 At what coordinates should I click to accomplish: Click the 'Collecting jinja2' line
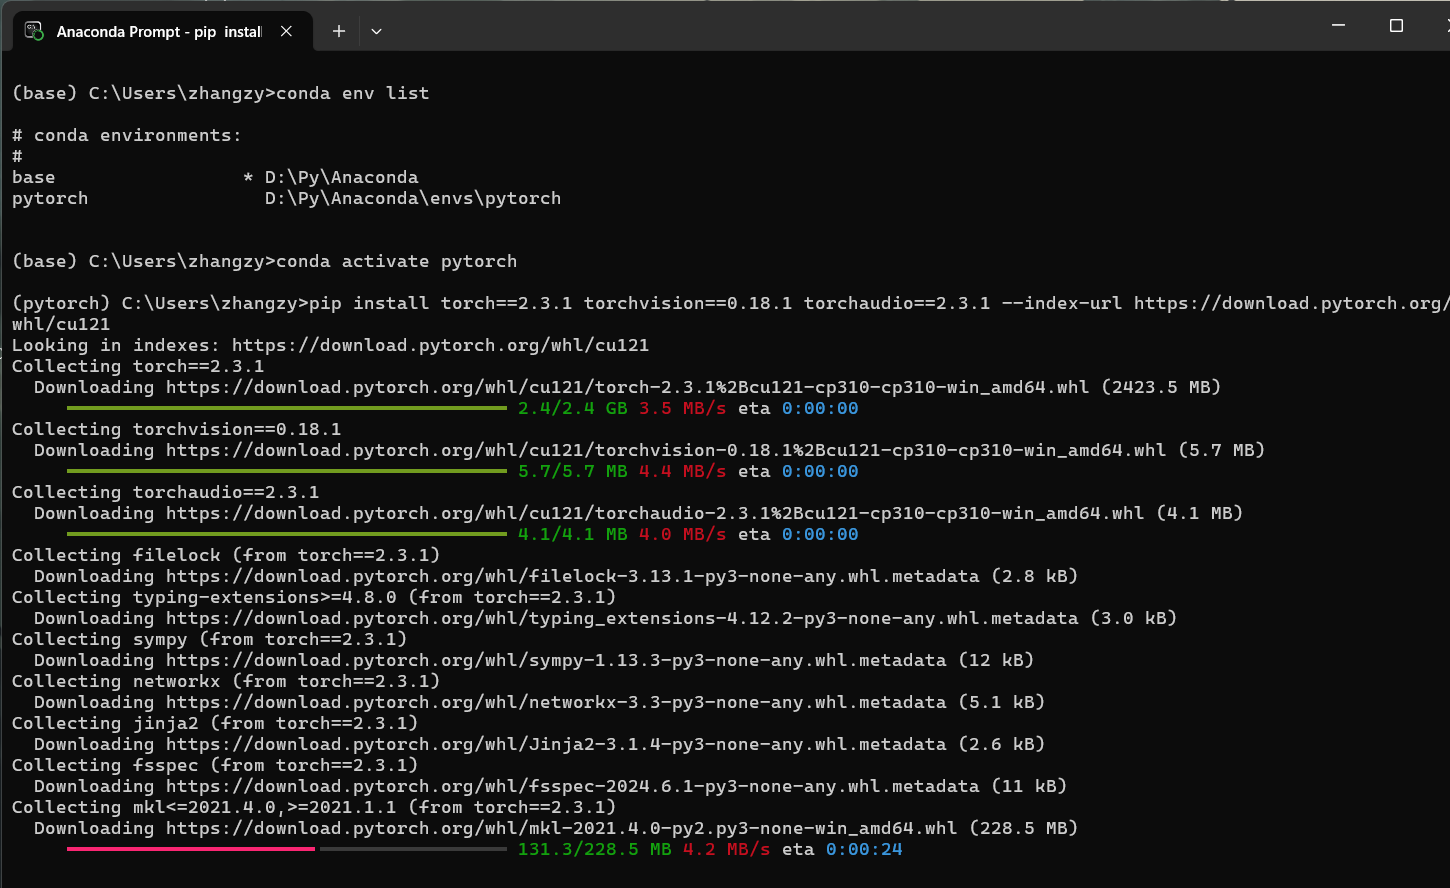(x=215, y=723)
